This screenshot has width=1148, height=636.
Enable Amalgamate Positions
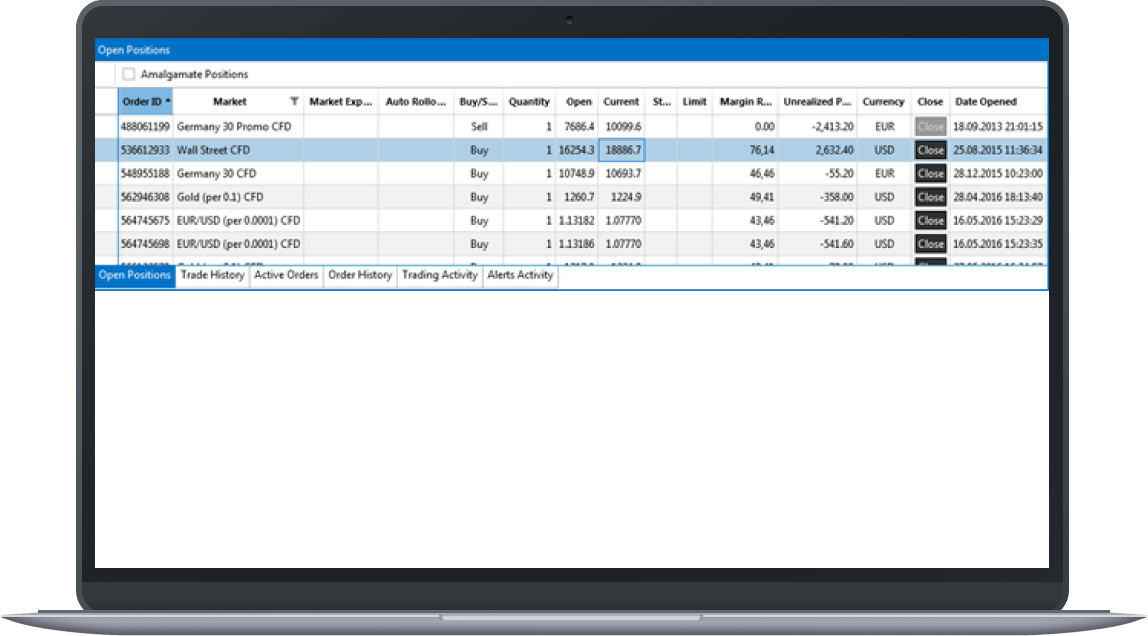[128, 73]
